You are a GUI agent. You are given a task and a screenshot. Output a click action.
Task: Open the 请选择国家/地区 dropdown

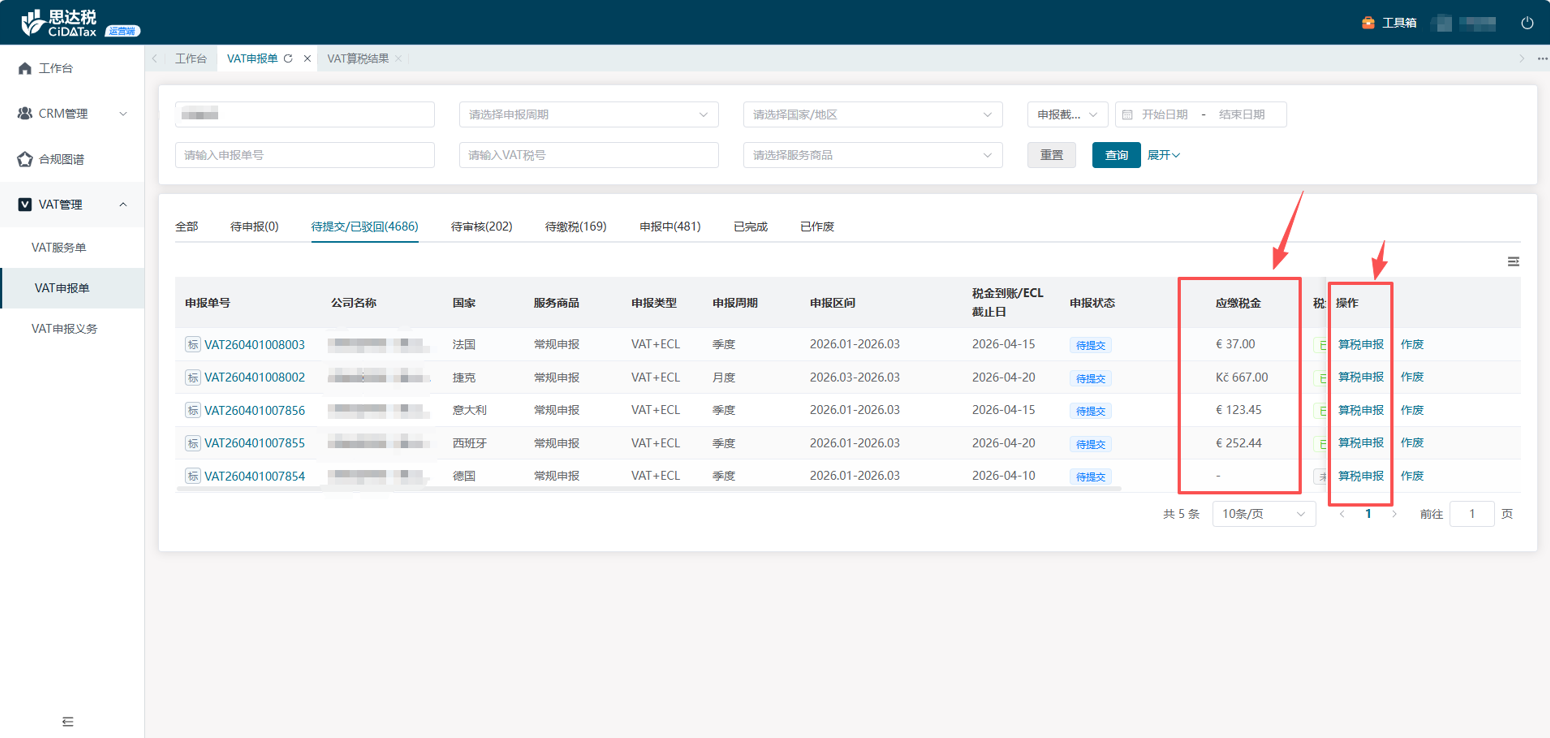pos(872,115)
